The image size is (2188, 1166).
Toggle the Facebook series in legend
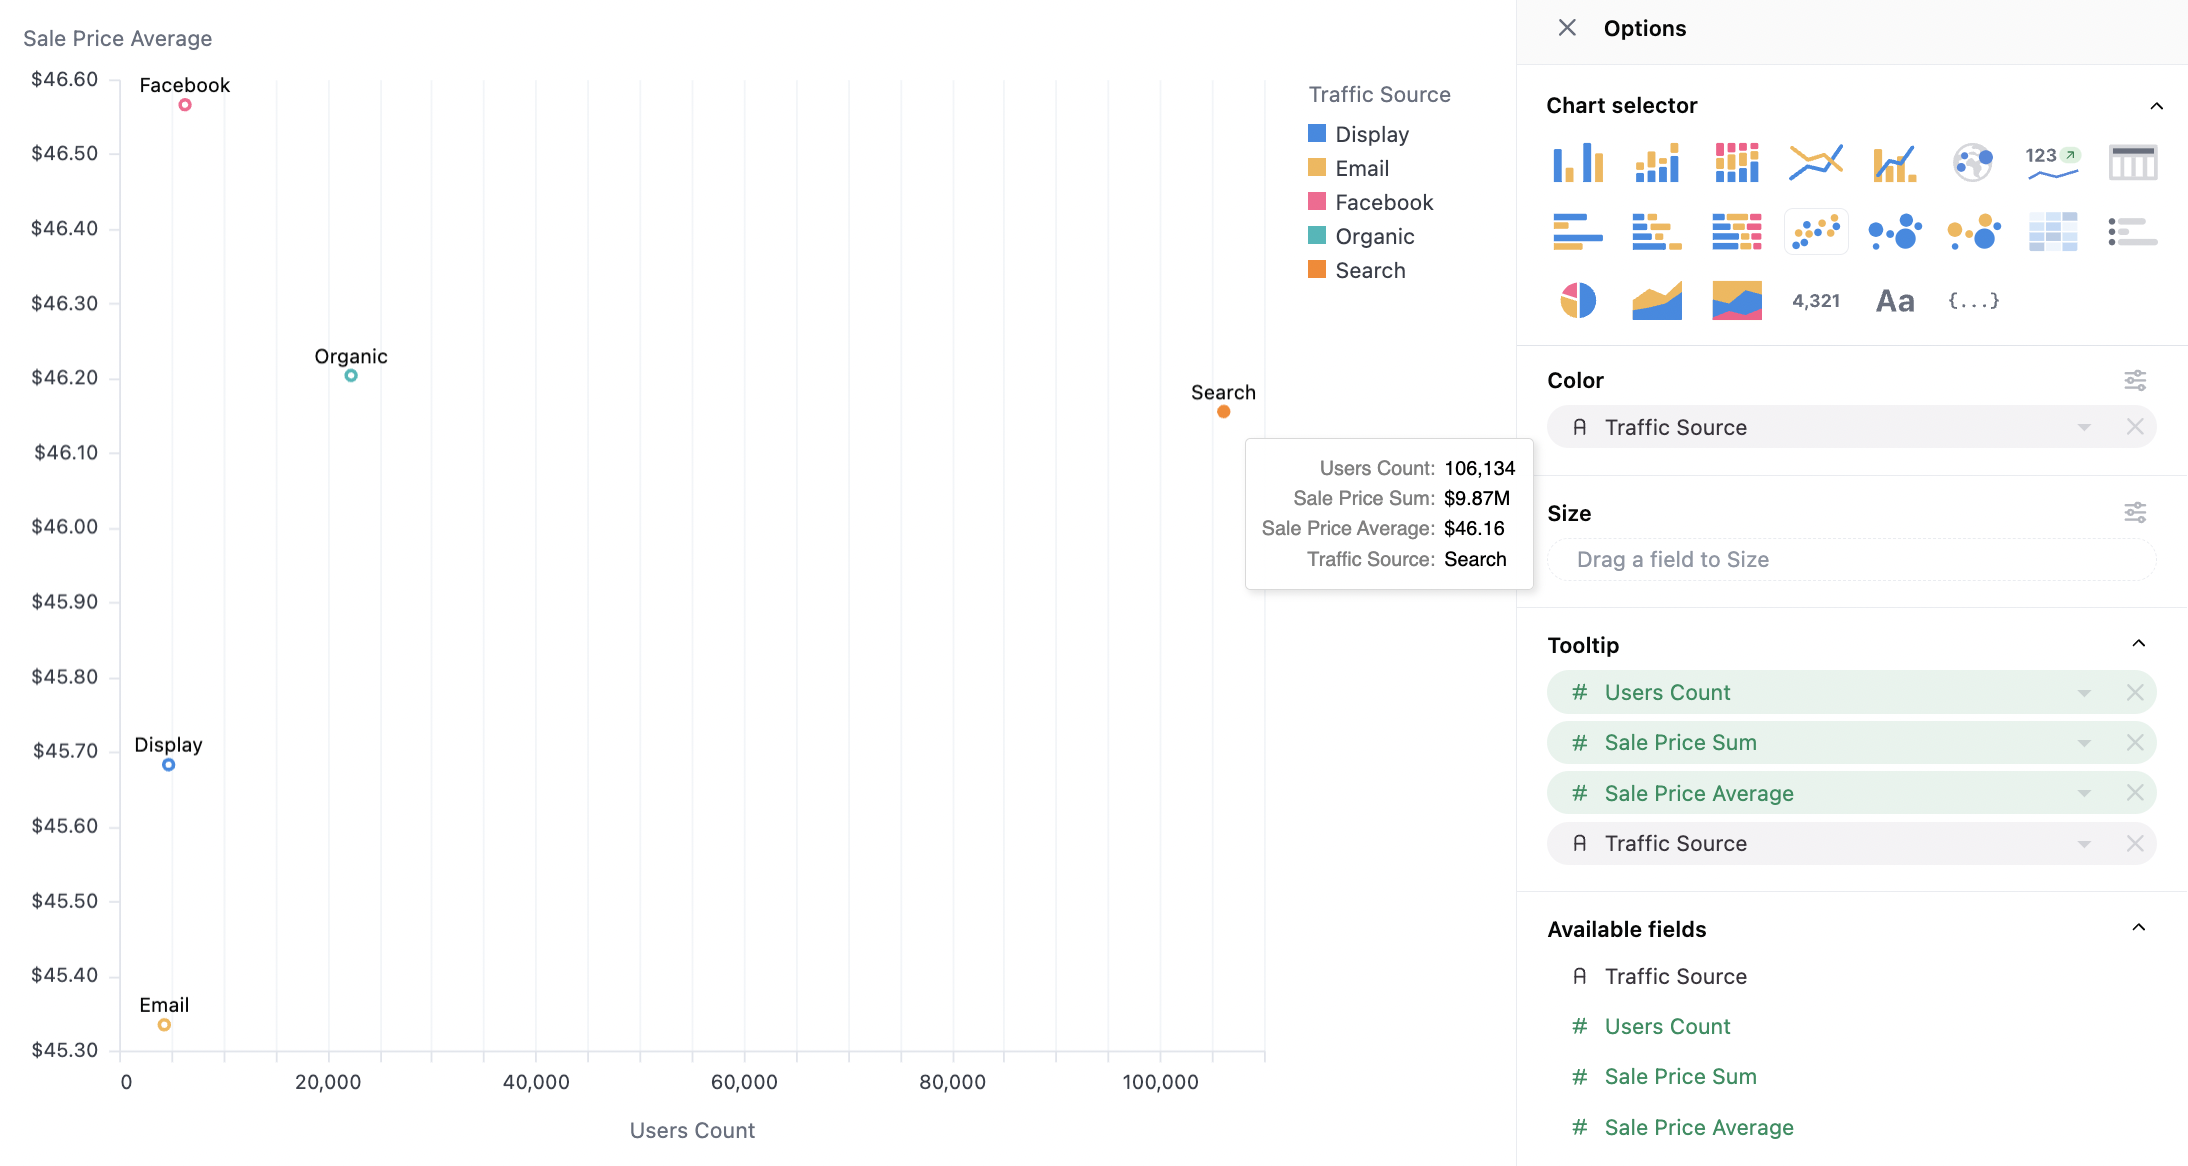(x=1383, y=202)
